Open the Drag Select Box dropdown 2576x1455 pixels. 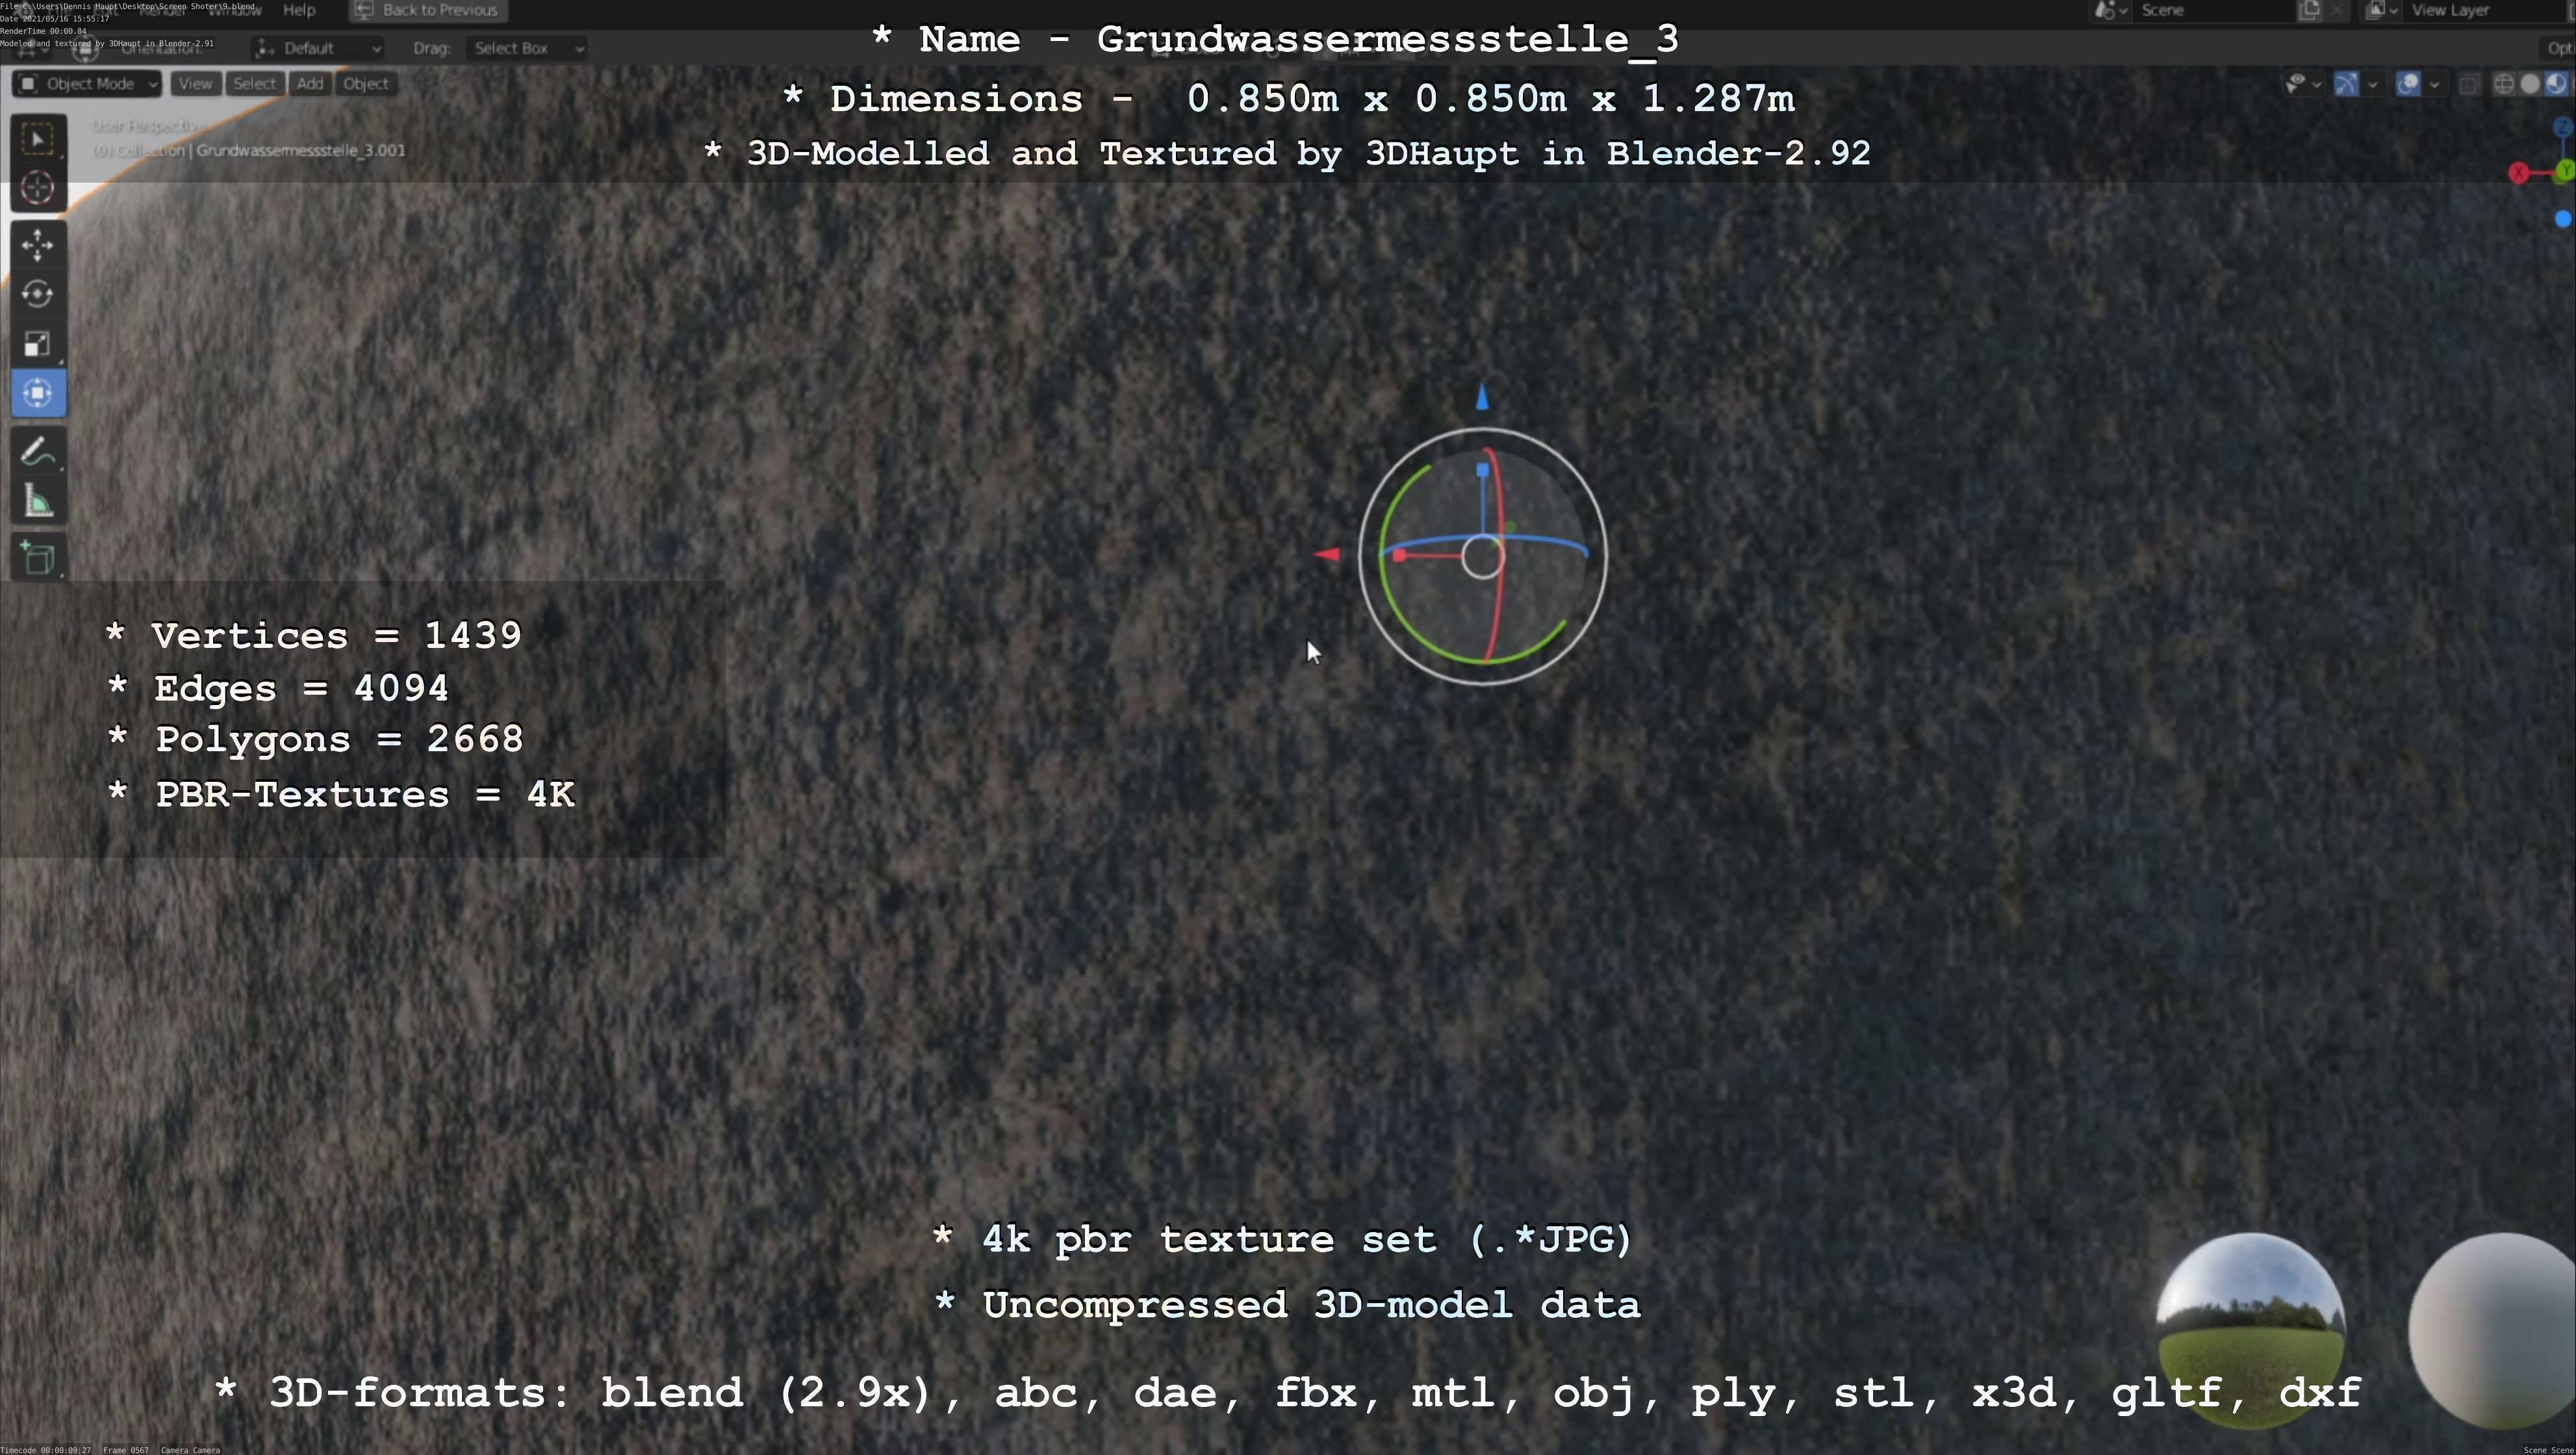click(x=526, y=48)
